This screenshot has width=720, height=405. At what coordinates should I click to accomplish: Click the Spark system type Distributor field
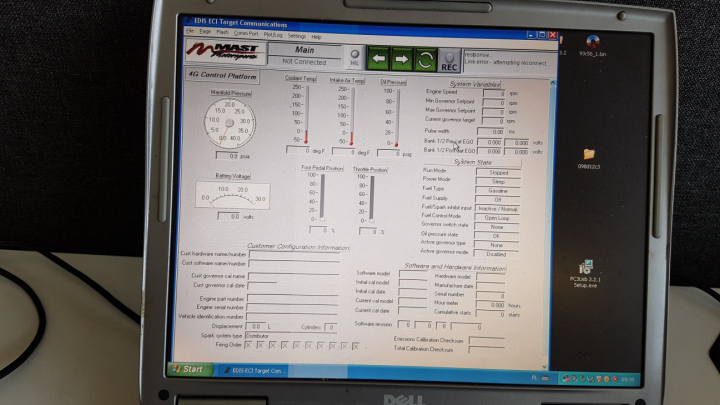[291, 336]
